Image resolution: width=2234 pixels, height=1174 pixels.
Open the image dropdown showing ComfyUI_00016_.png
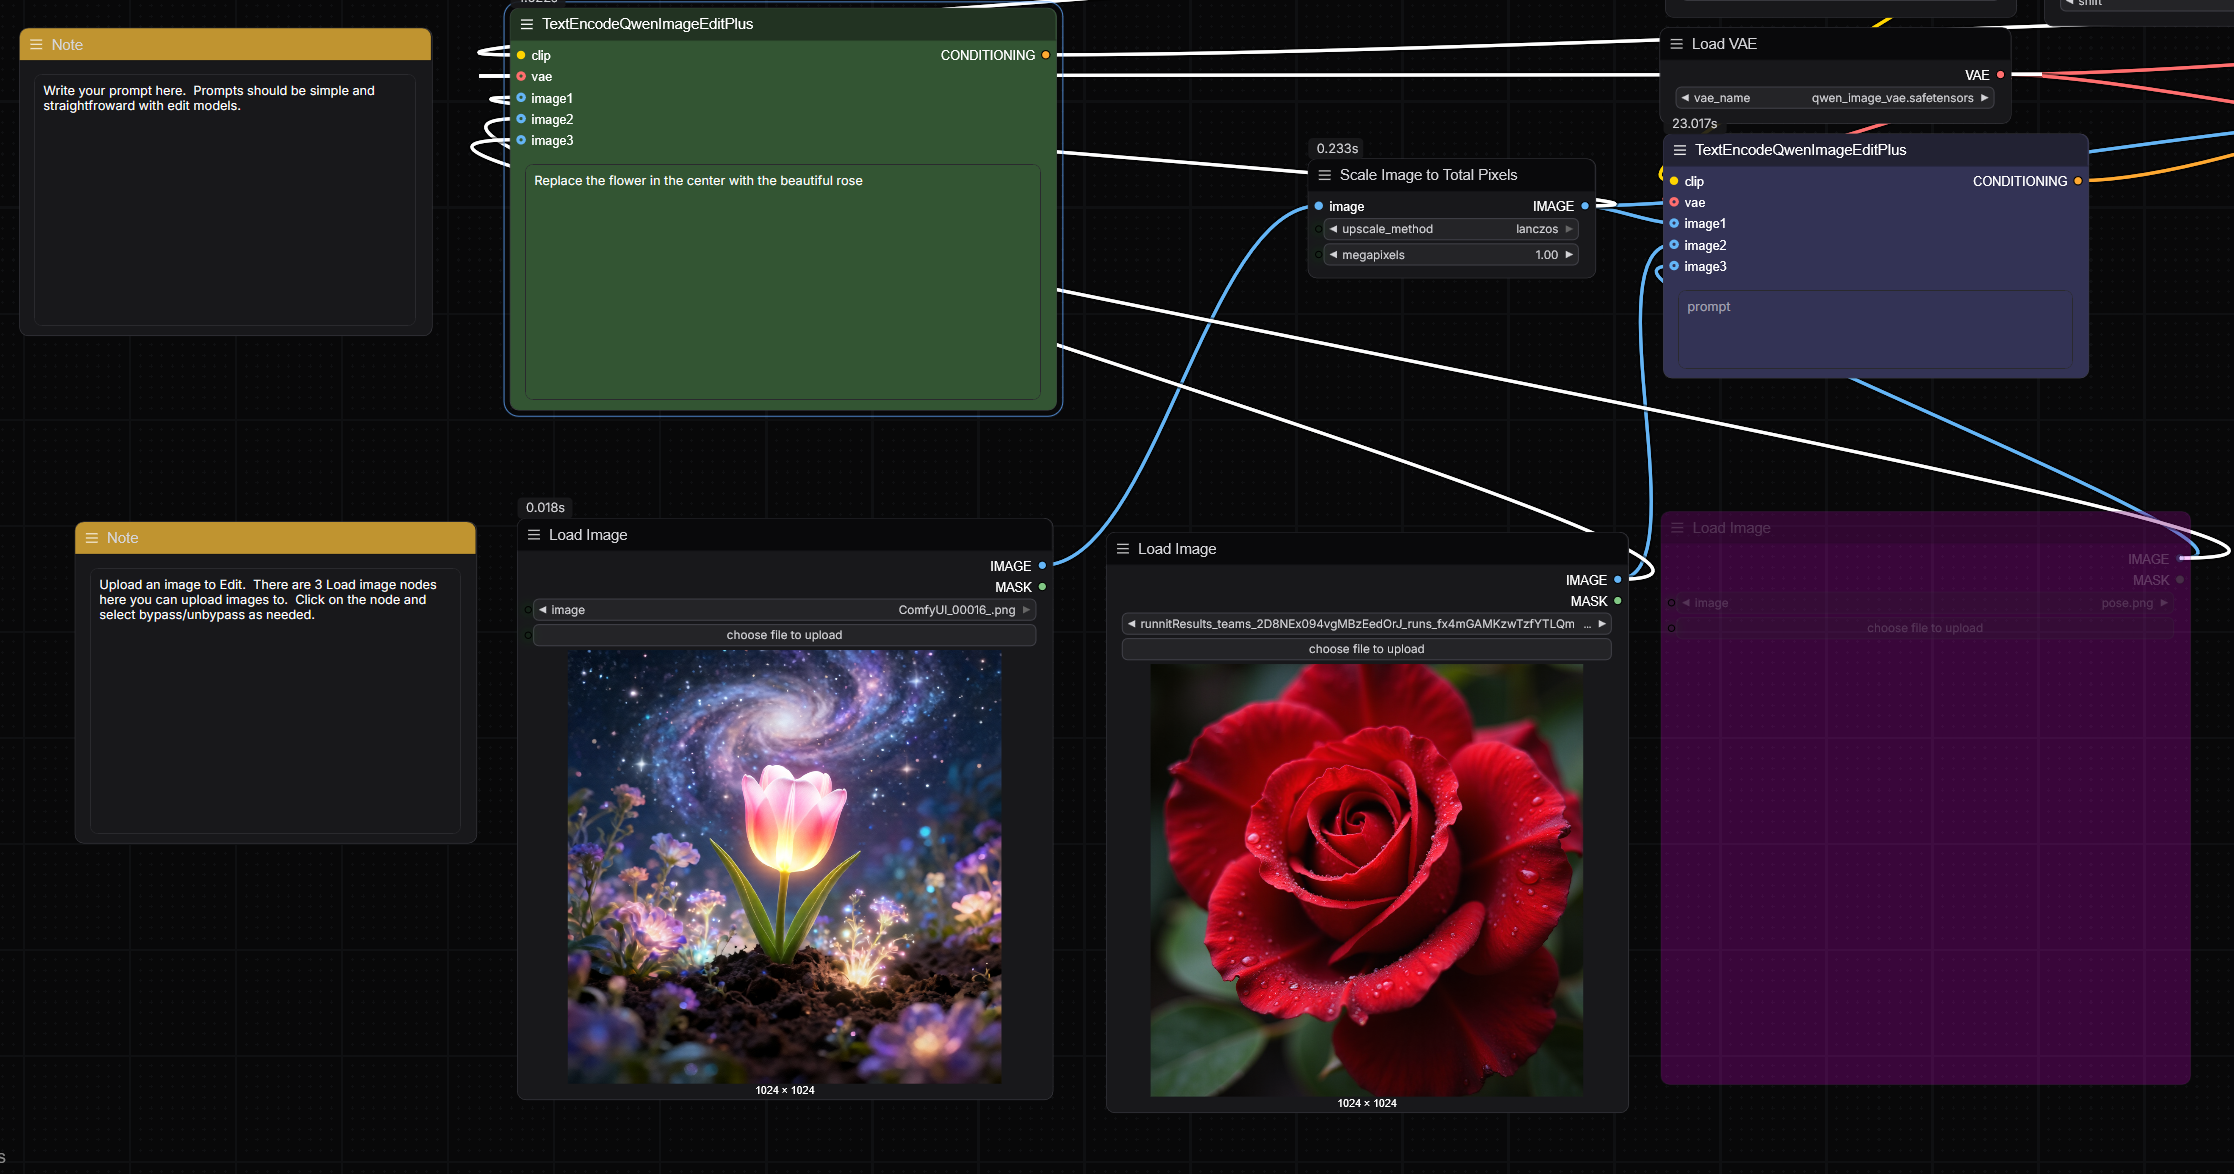click(x=783, y=609)
